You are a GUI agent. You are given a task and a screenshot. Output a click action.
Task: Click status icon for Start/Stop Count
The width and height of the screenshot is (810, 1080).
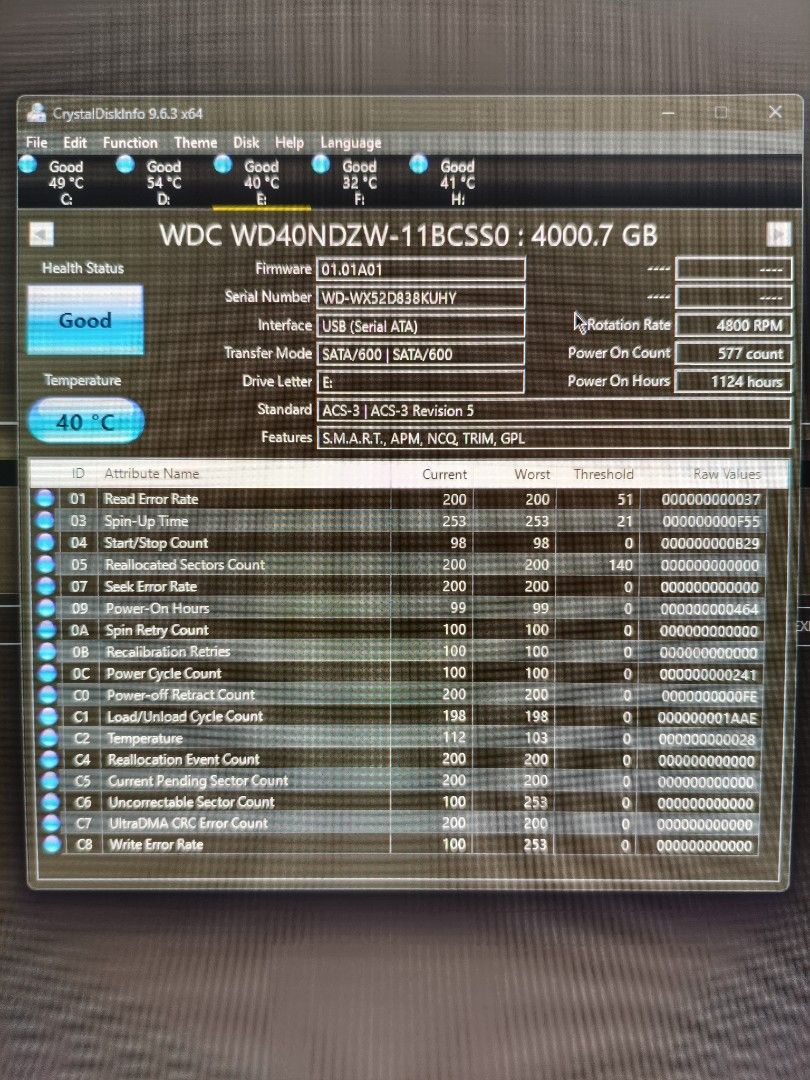click(45, 542)
